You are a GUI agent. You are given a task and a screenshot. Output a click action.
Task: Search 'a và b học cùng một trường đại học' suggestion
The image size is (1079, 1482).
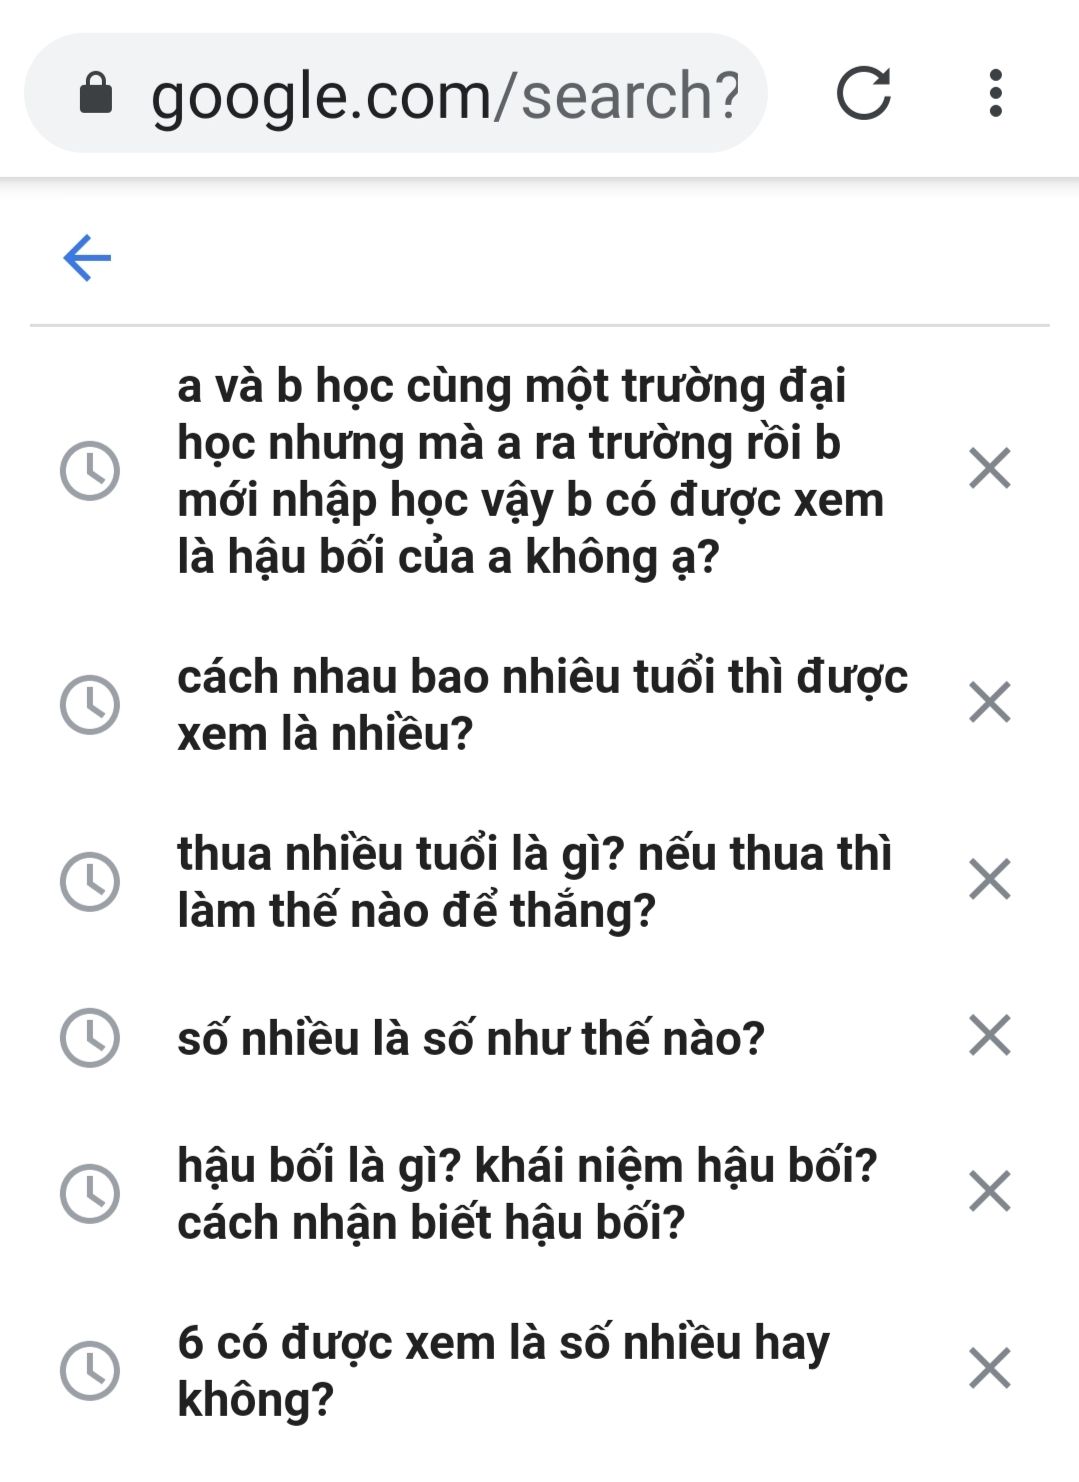click(x=530, y=470)
